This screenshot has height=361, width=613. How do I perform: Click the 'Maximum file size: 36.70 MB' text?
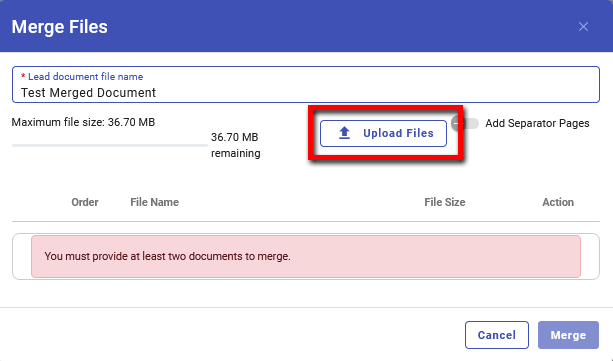[83, 122]
